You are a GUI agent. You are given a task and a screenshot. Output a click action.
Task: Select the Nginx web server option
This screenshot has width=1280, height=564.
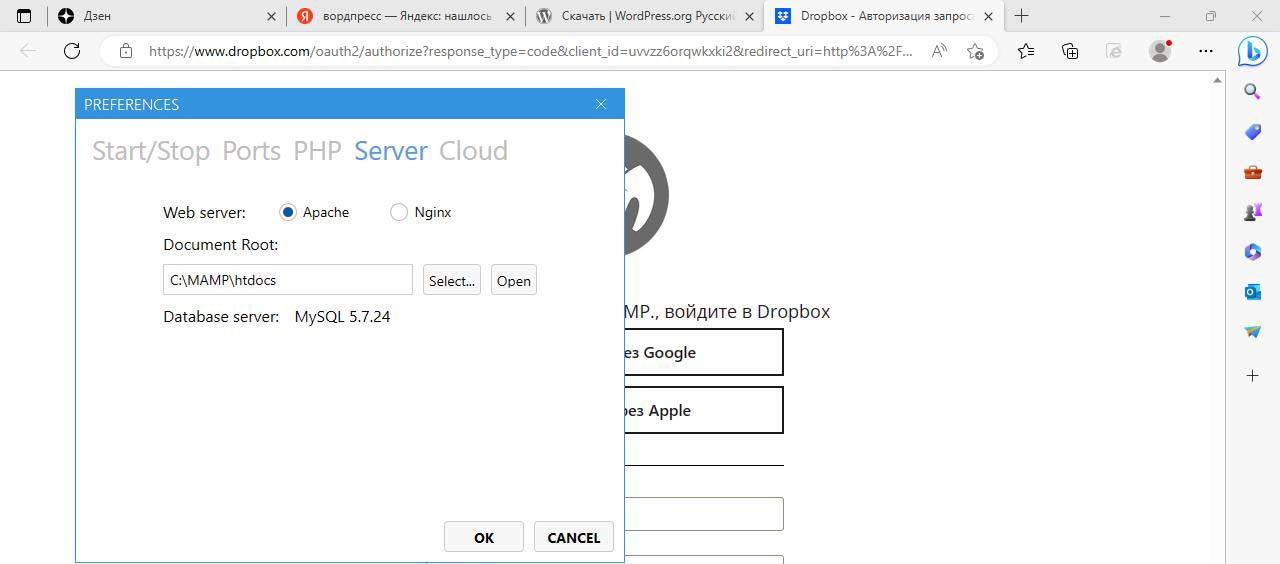click(x=399, y=212)
